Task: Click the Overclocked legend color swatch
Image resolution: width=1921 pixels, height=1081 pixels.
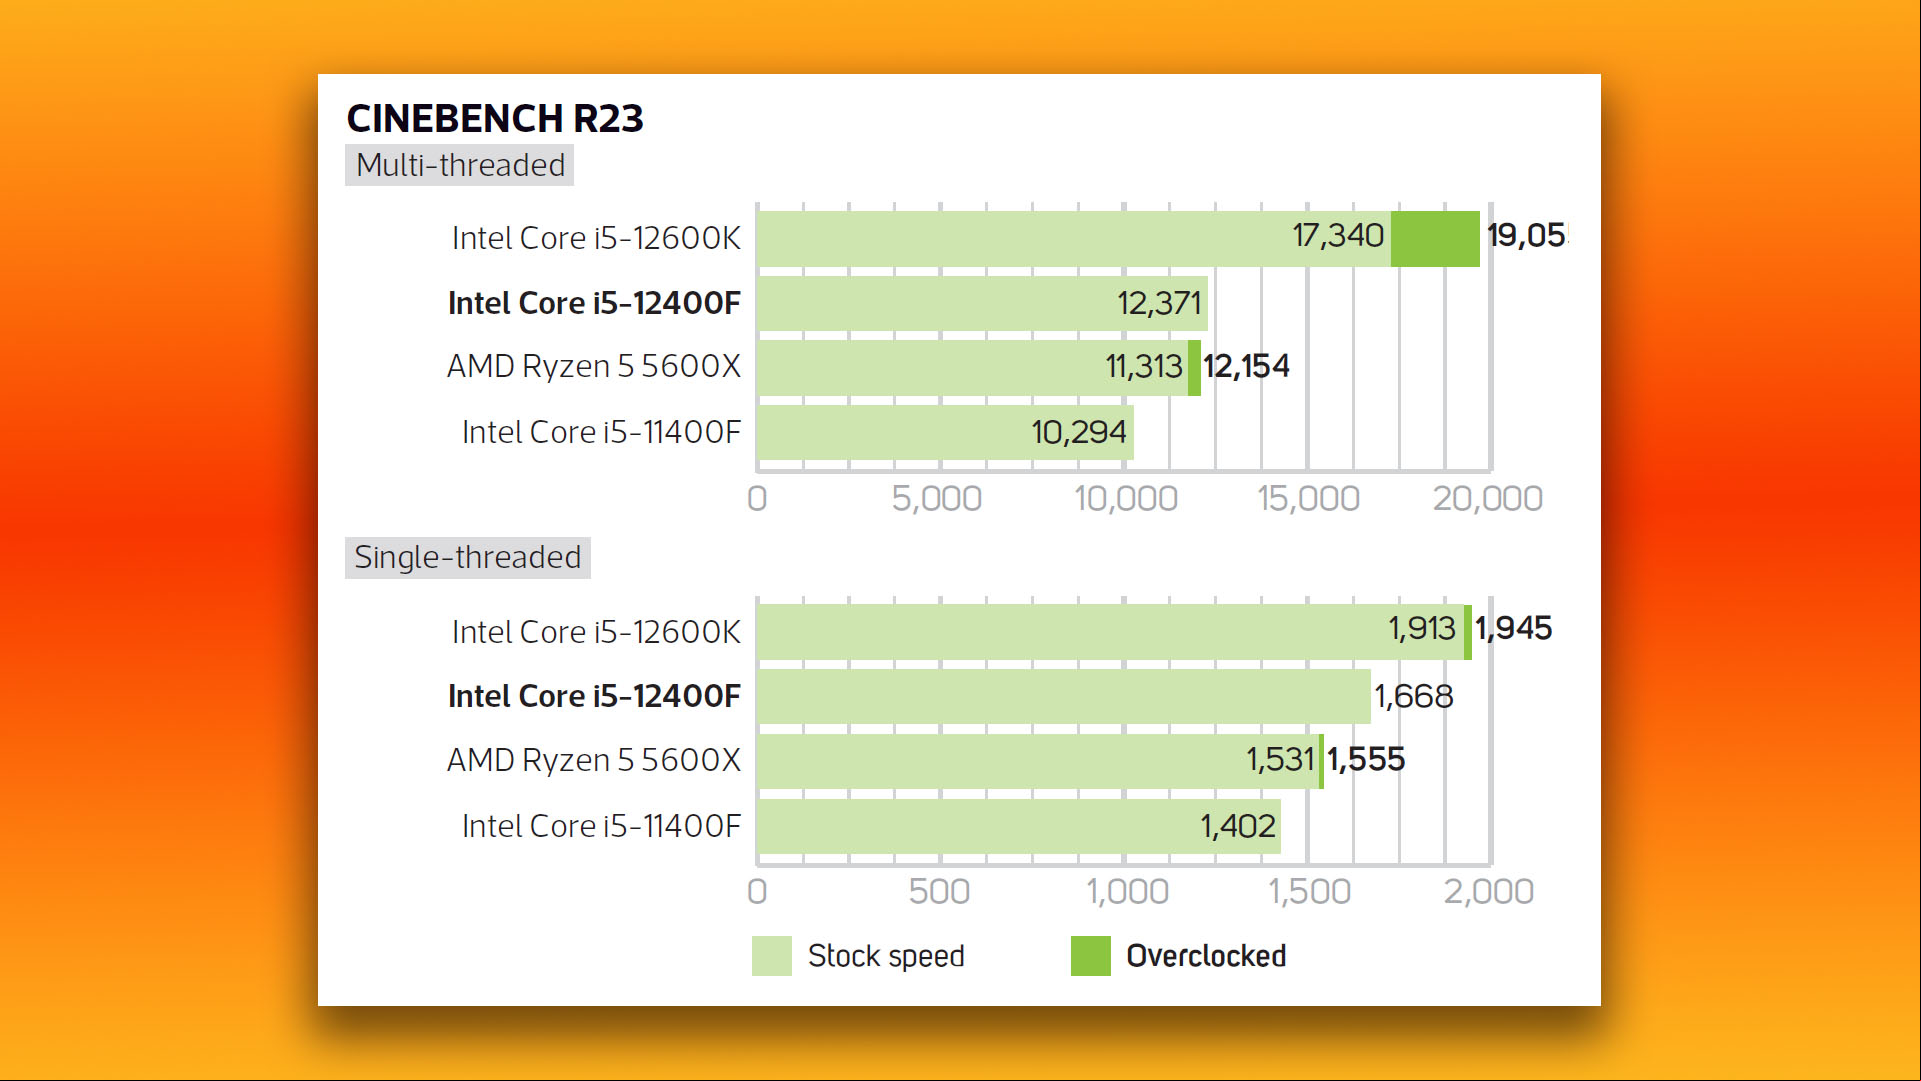Action: (1091, 956)
